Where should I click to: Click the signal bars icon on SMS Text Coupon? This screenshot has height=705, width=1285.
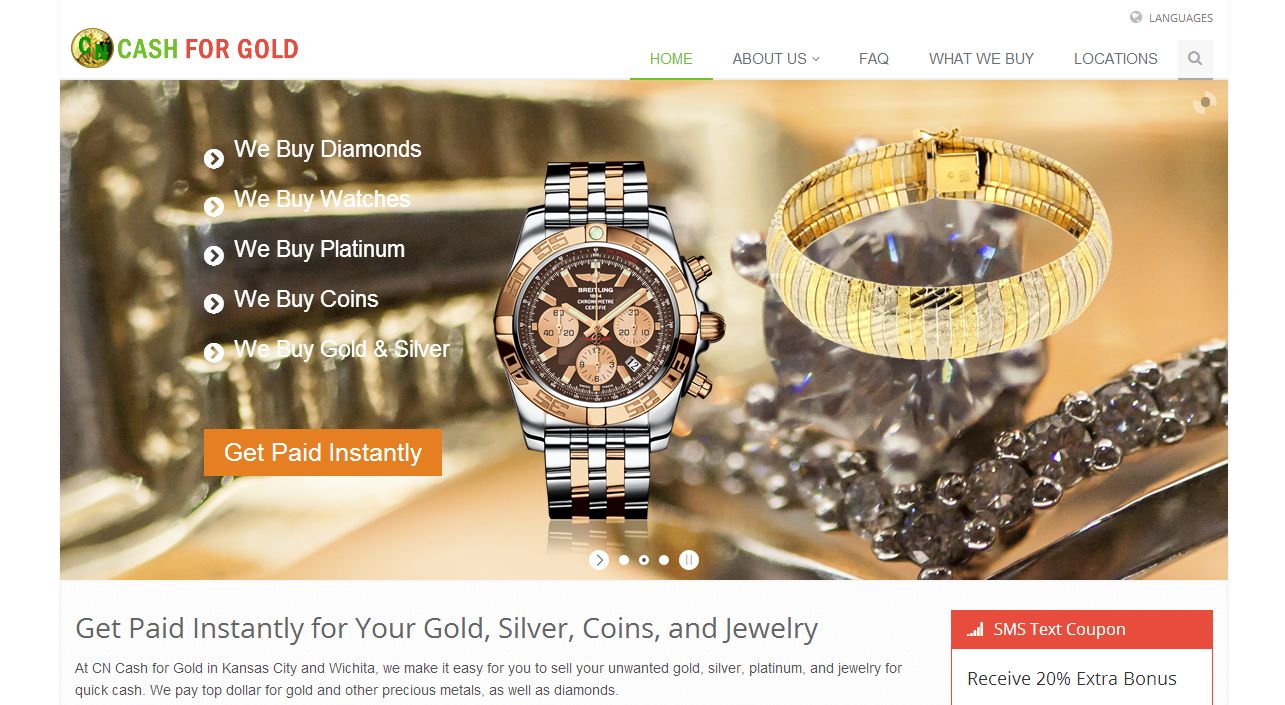coord(975,629)
